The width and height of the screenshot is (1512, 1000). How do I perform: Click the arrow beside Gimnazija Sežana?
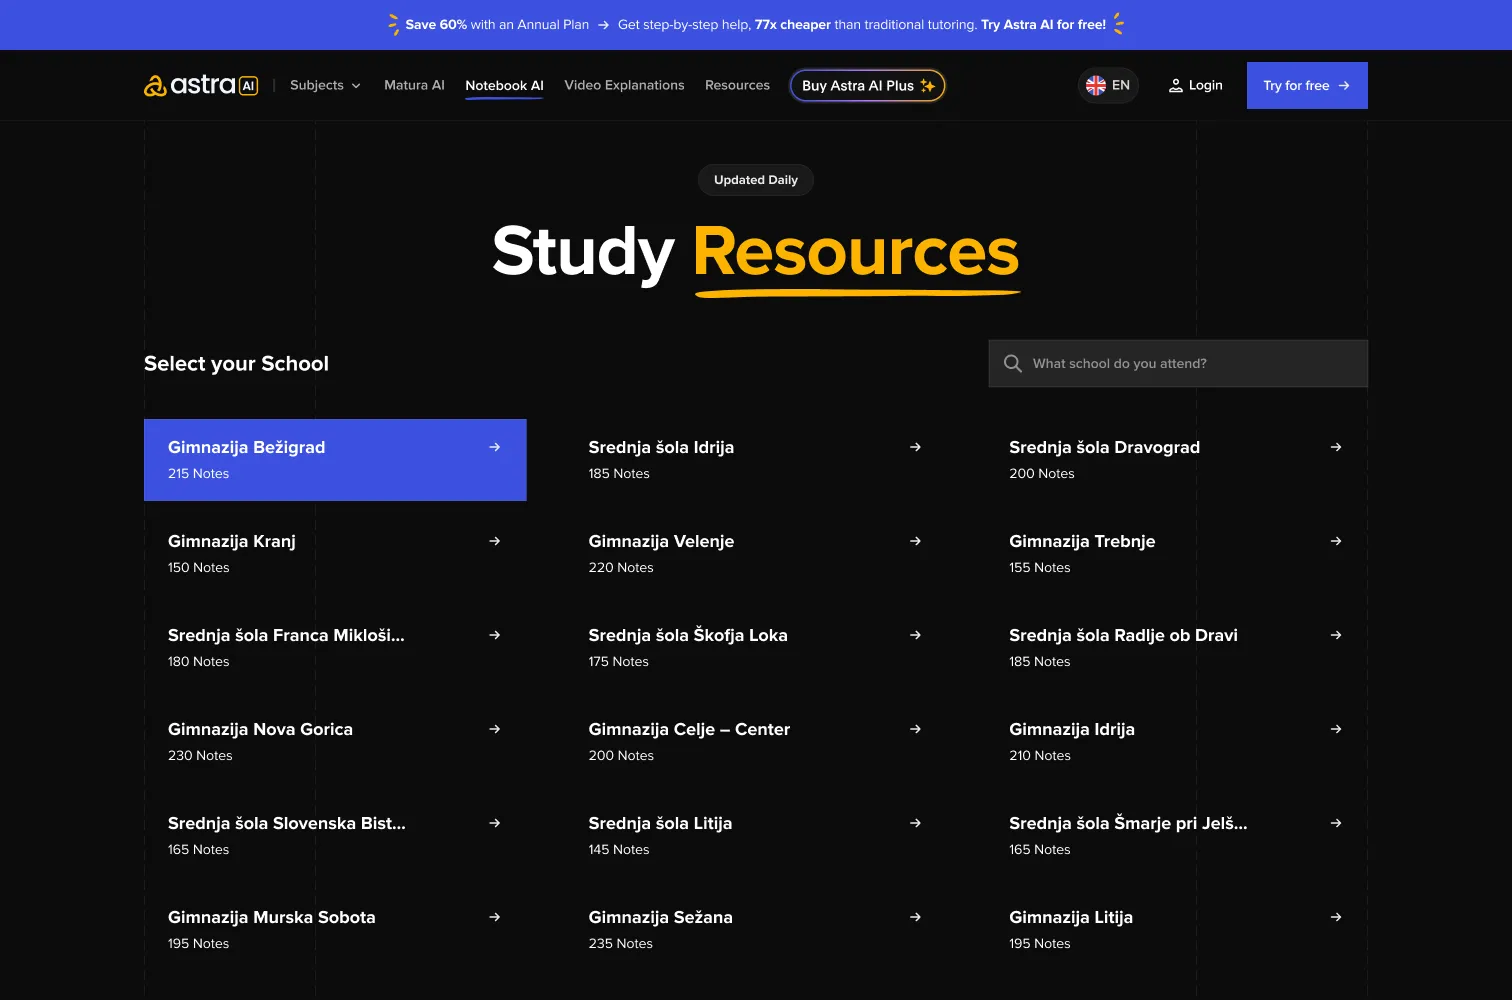(x=915, y=917)
